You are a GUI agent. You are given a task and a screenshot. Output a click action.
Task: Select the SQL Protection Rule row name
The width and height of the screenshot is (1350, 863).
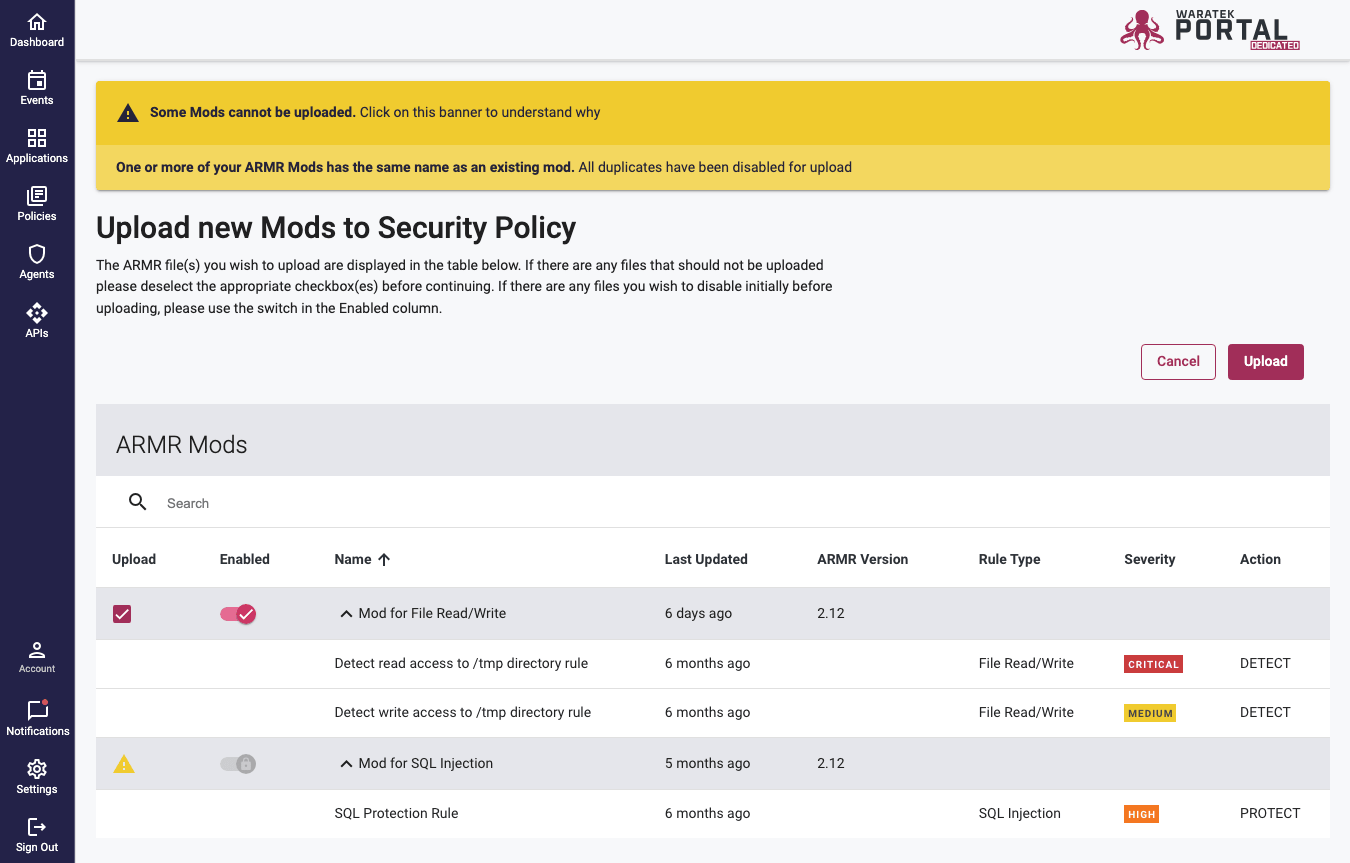coord(396,813)
